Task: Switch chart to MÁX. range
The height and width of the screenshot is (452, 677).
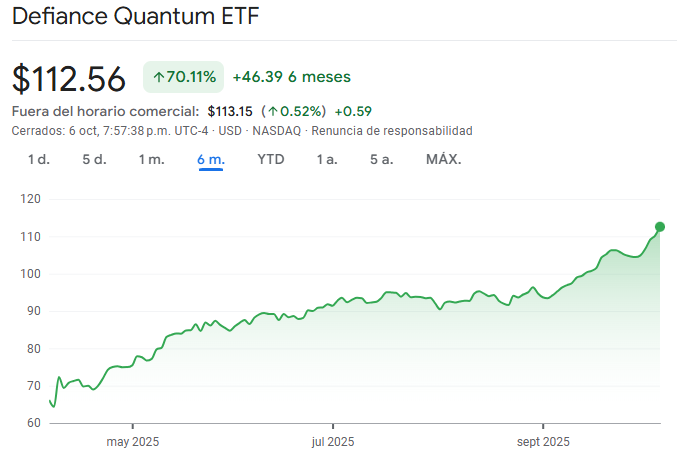Action: 444,159
